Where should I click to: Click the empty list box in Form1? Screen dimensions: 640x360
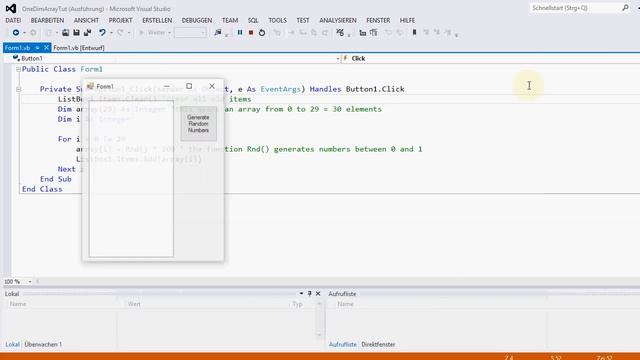[131, 179]
